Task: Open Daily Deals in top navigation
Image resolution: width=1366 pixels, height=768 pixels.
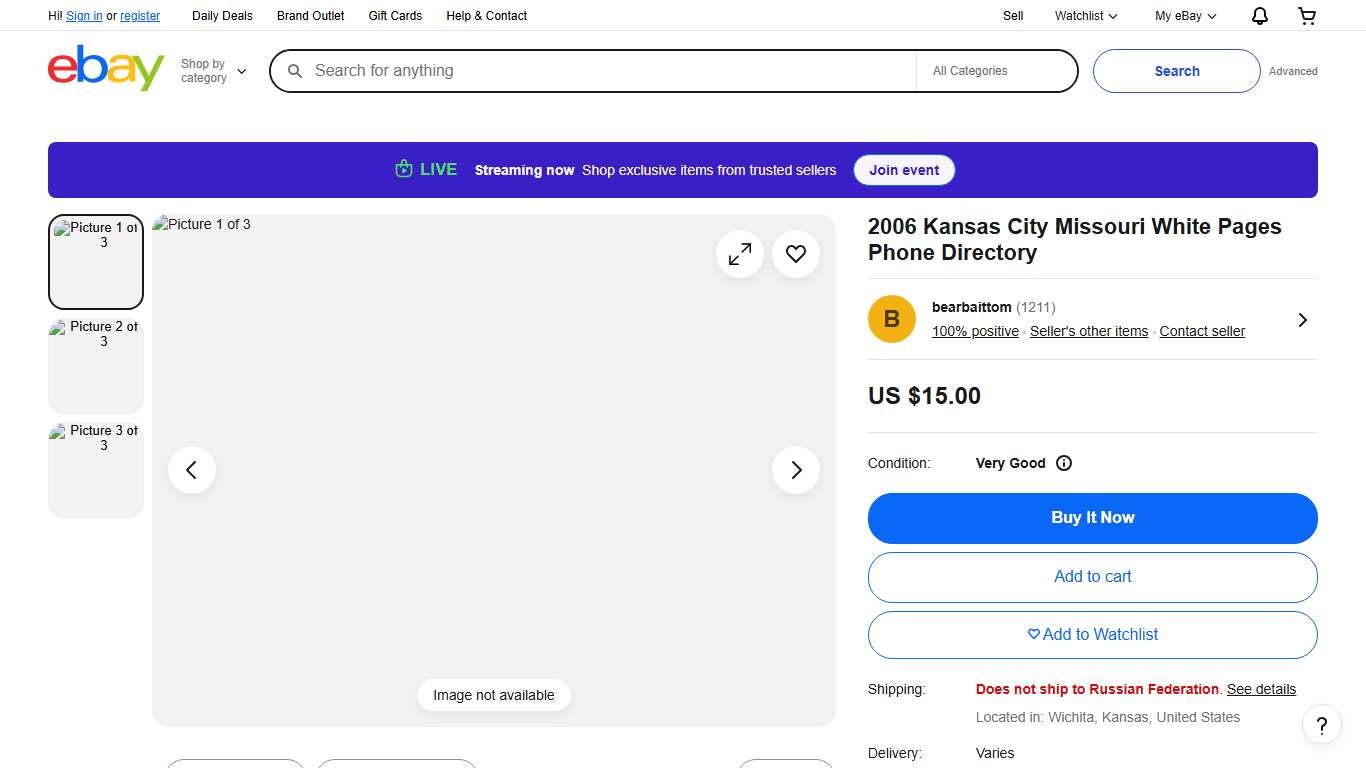Action: [222, 16]
